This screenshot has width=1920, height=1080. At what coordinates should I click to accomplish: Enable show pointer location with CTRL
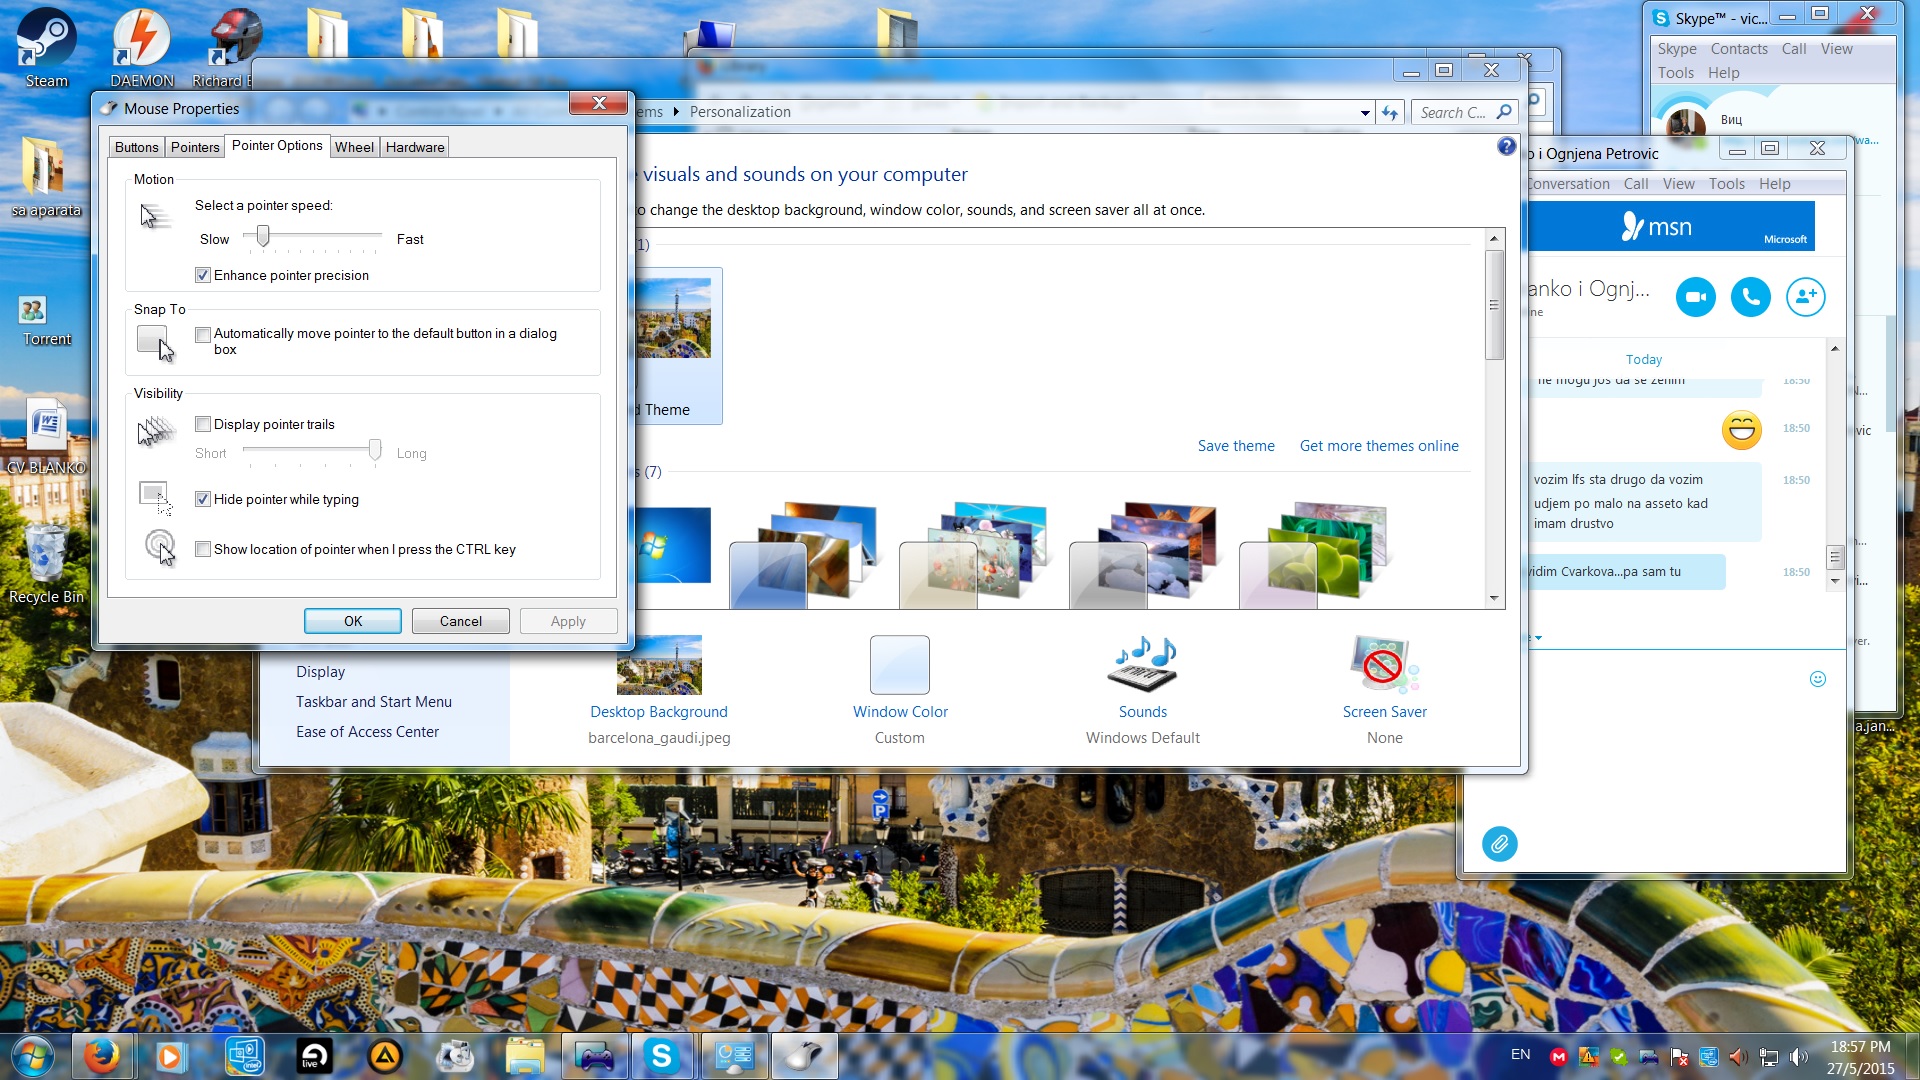[203, 549]
